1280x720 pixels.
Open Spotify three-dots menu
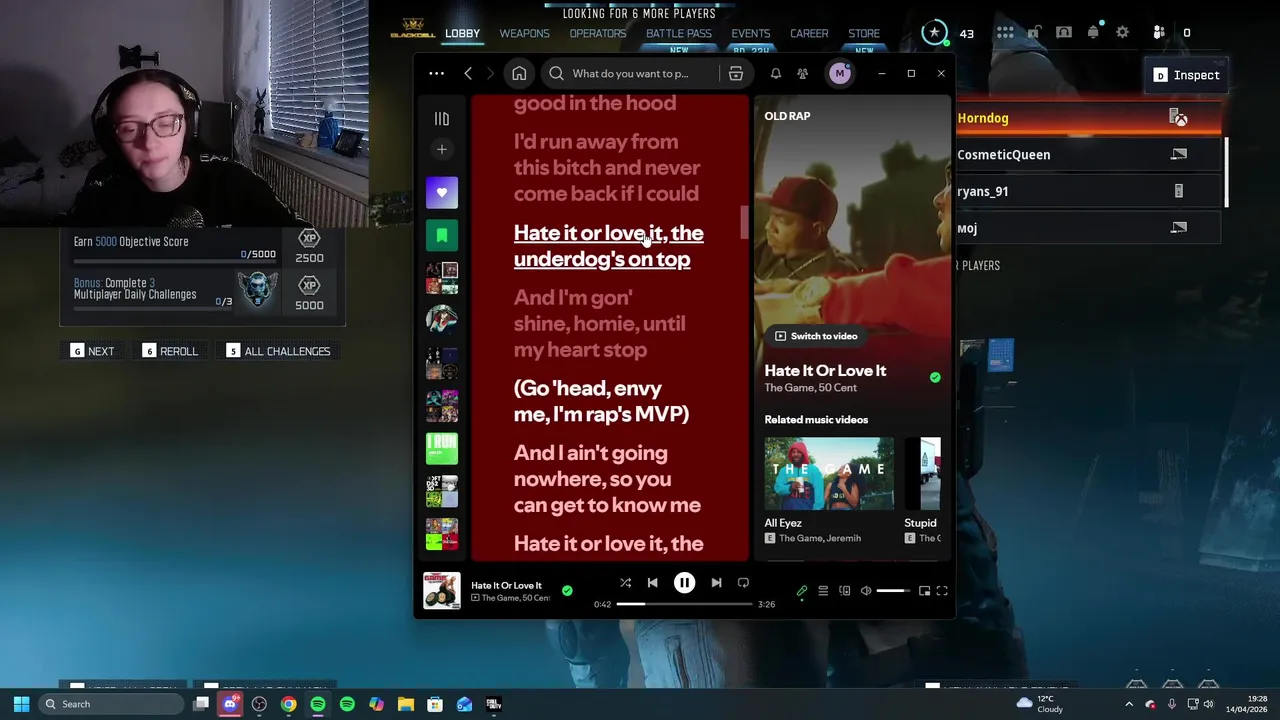436,73
